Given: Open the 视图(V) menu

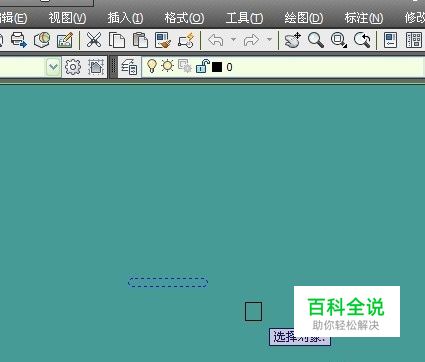Looking at the screenshot, I should point(67,18).
